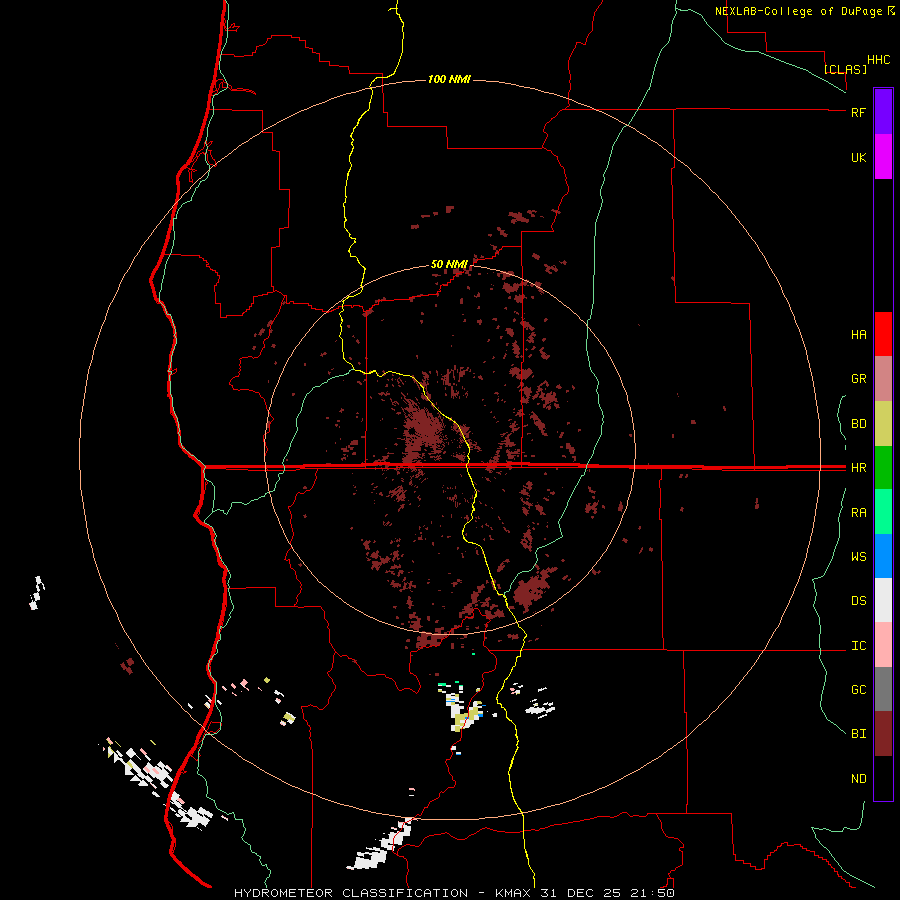The width and height of the screenshot is (900, 900).
Task: Click the WS blue legend swatch
Action: pyautogui.click(x=883, y=556)
